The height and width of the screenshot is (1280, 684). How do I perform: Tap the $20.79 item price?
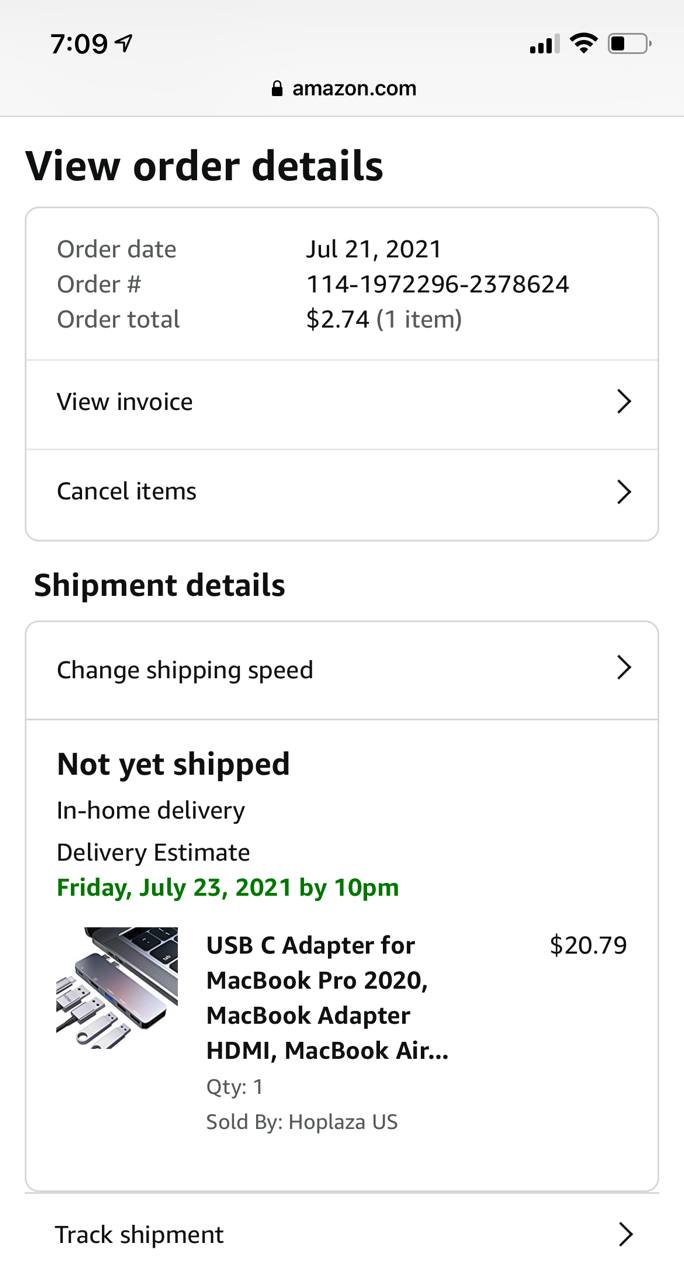[588, 945]
